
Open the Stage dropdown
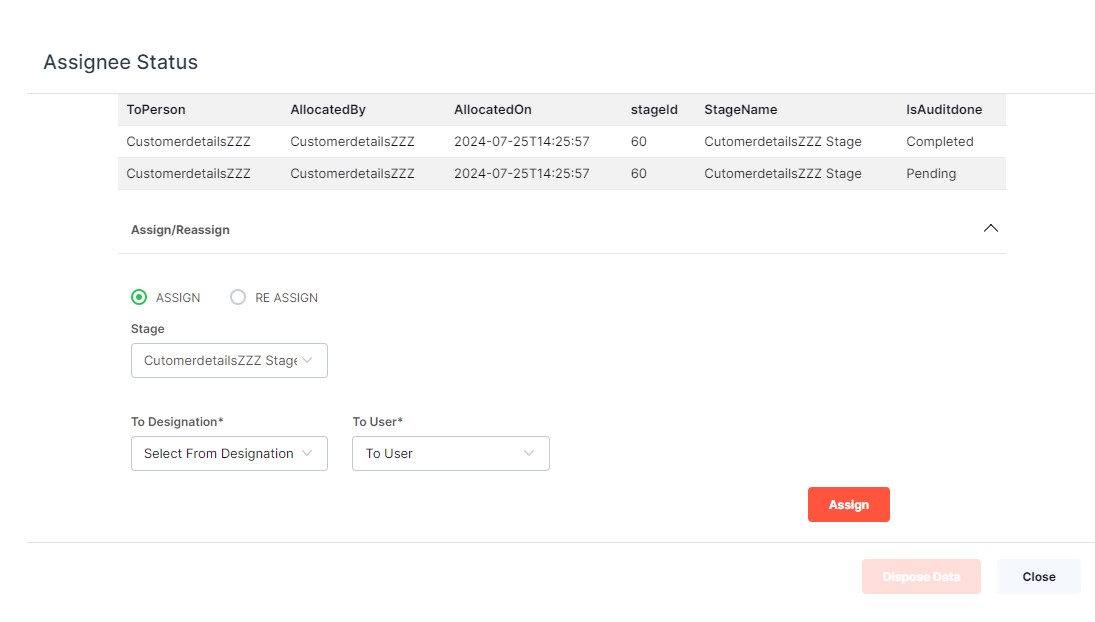[x=229, y=361]
